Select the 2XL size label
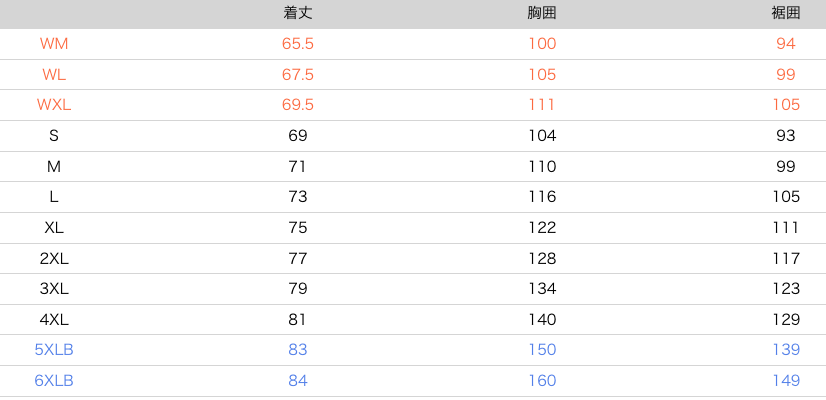 pos(54,258)
